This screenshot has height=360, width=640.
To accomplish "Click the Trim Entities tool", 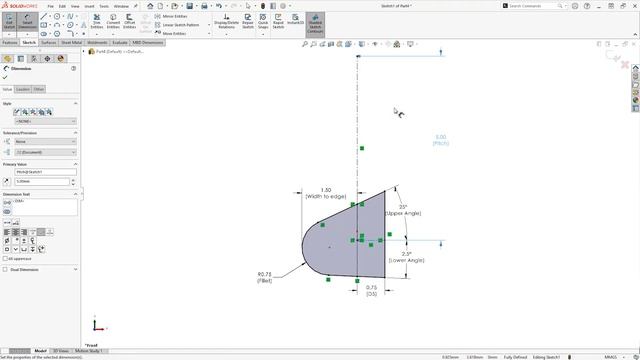I will [97, 21].
